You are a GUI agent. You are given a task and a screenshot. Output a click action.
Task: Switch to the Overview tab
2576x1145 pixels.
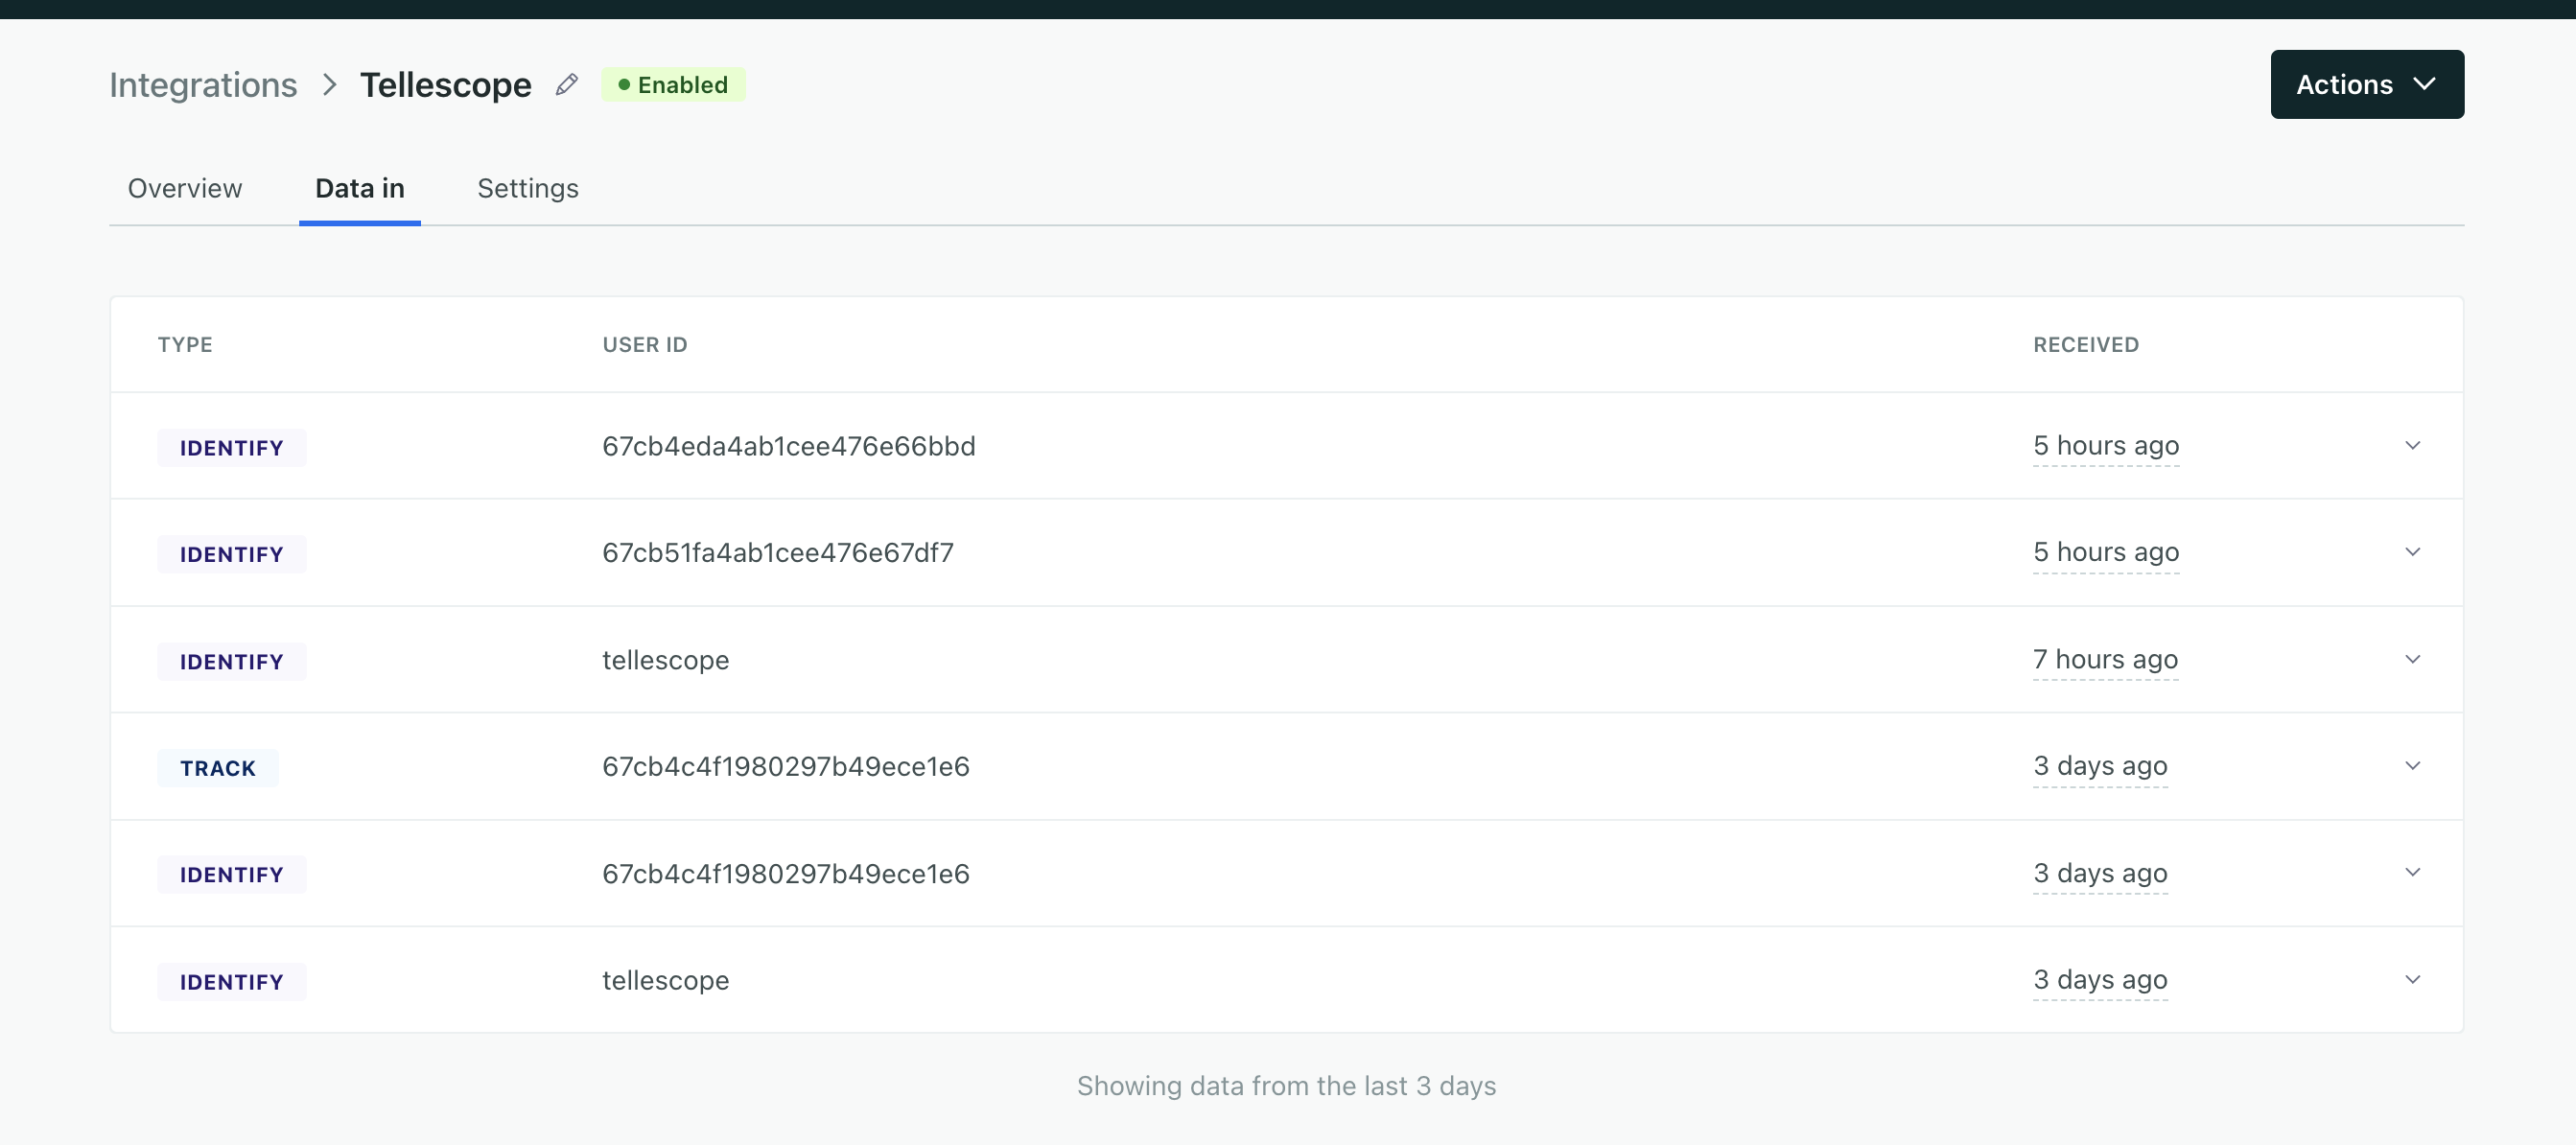(185, 188)
